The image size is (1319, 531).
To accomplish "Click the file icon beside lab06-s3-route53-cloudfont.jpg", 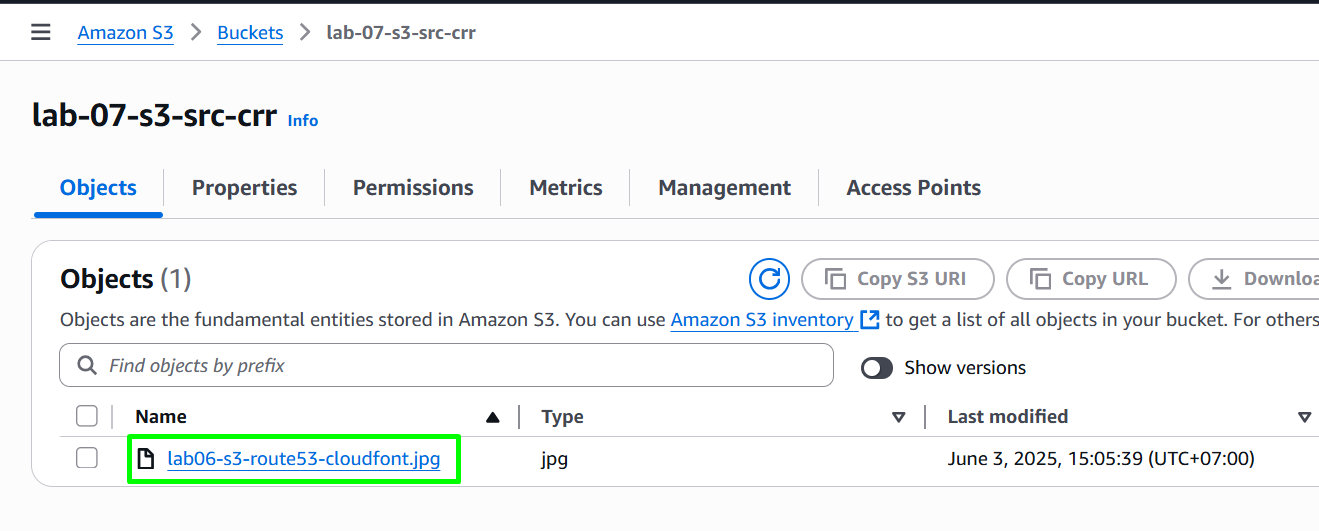I will click(146, 459).
